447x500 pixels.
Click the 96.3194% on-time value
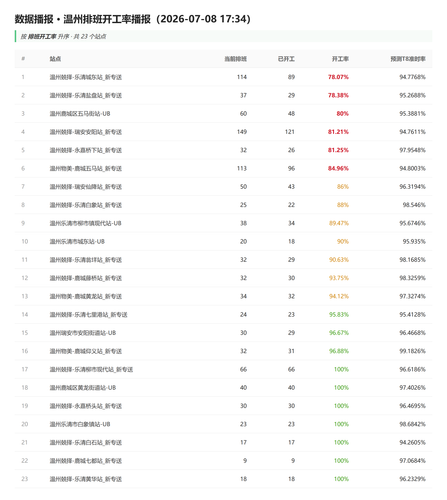point(413,187)
